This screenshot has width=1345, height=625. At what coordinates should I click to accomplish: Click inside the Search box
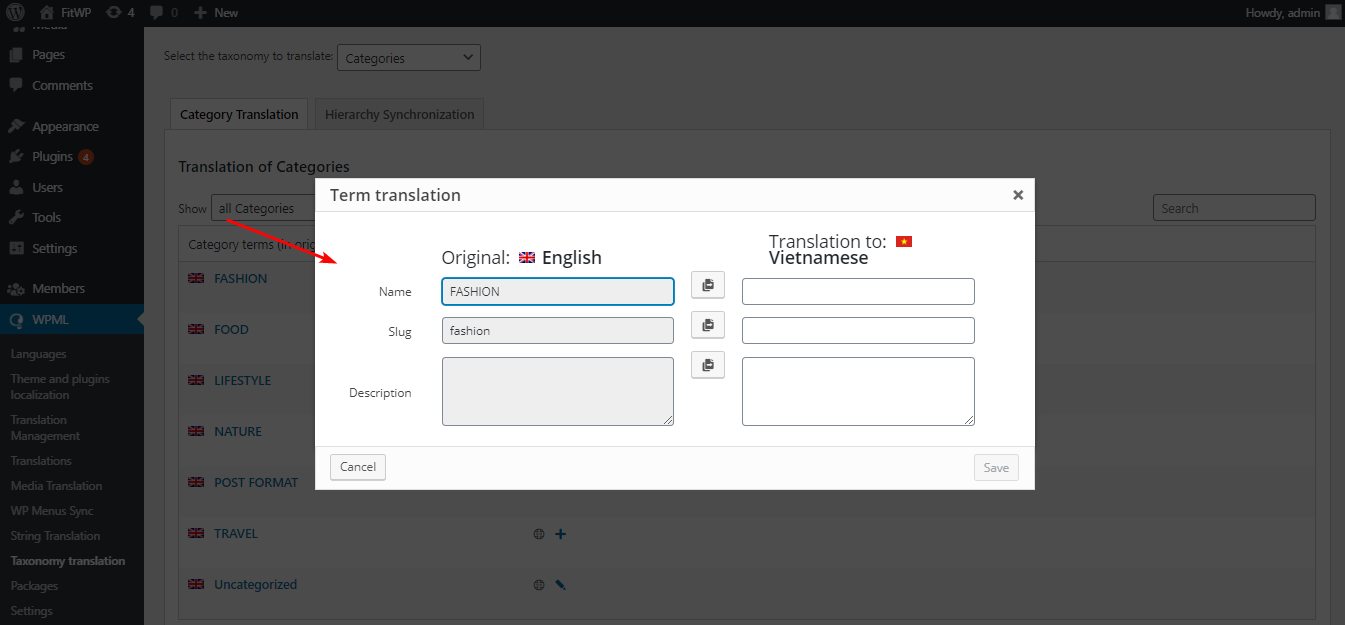pyautogui.click(x=1233, y=207)
